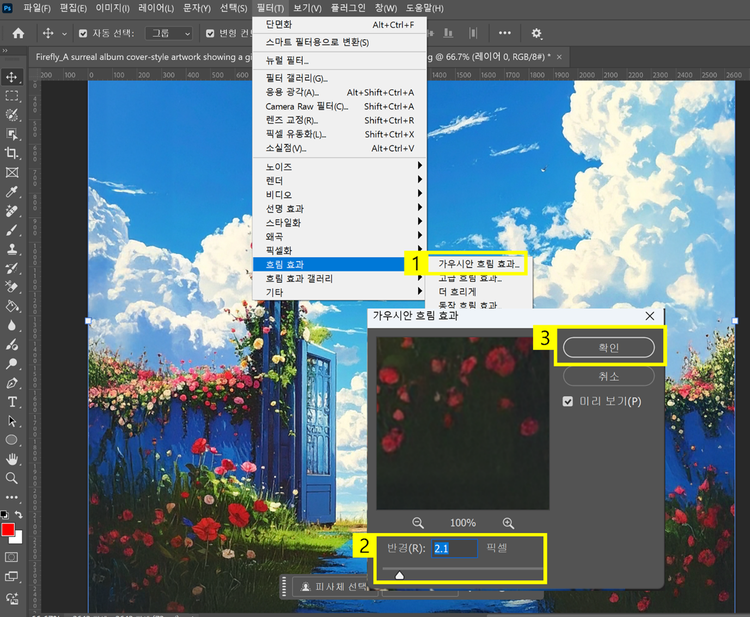The height and width of the screenshot is (617, 750).
Task: Select the Path Selection tool
Action: (11, 421)
